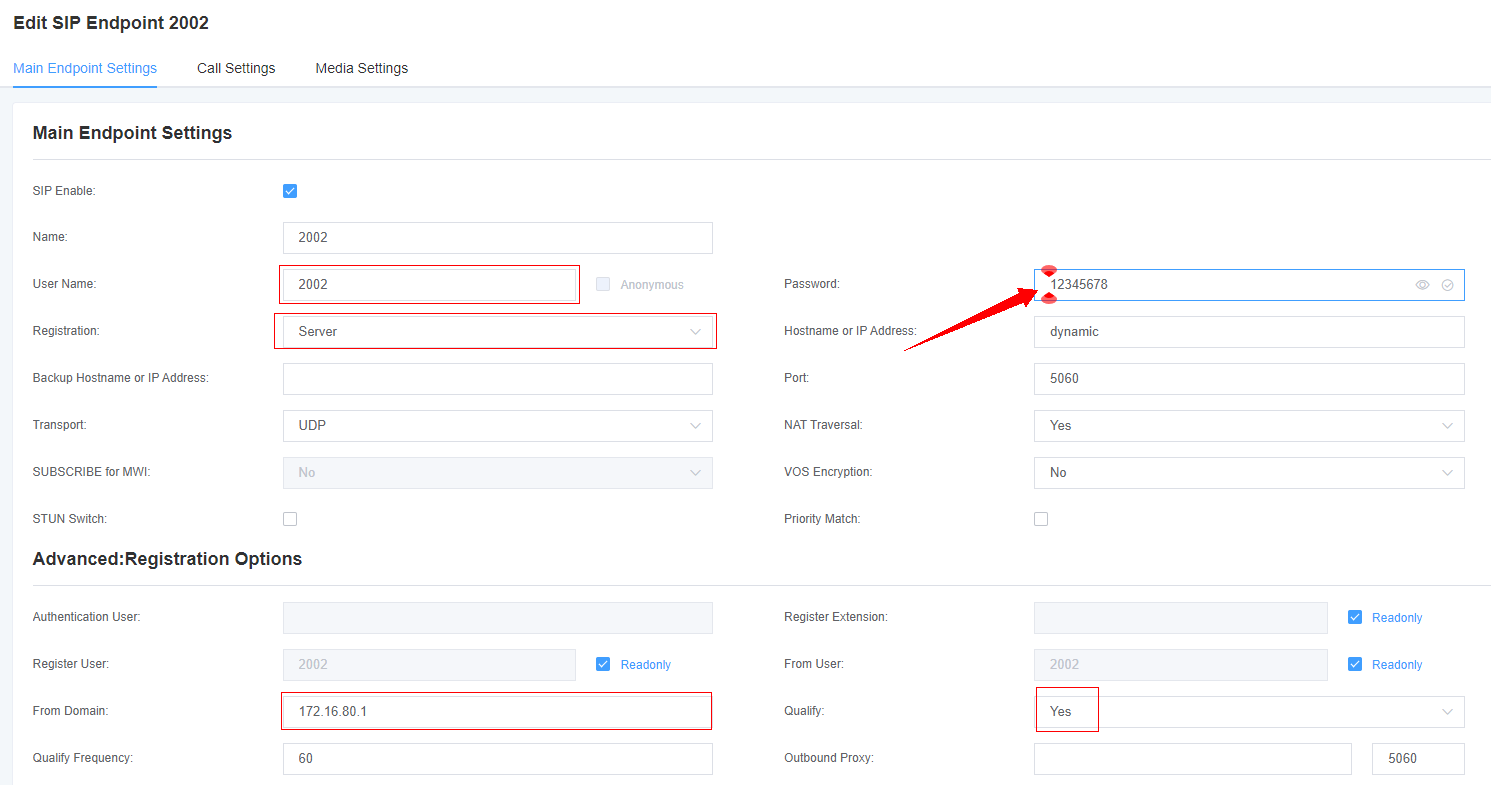
Task: Uncheck the SIP Enable checkbox
Action: 290,191
